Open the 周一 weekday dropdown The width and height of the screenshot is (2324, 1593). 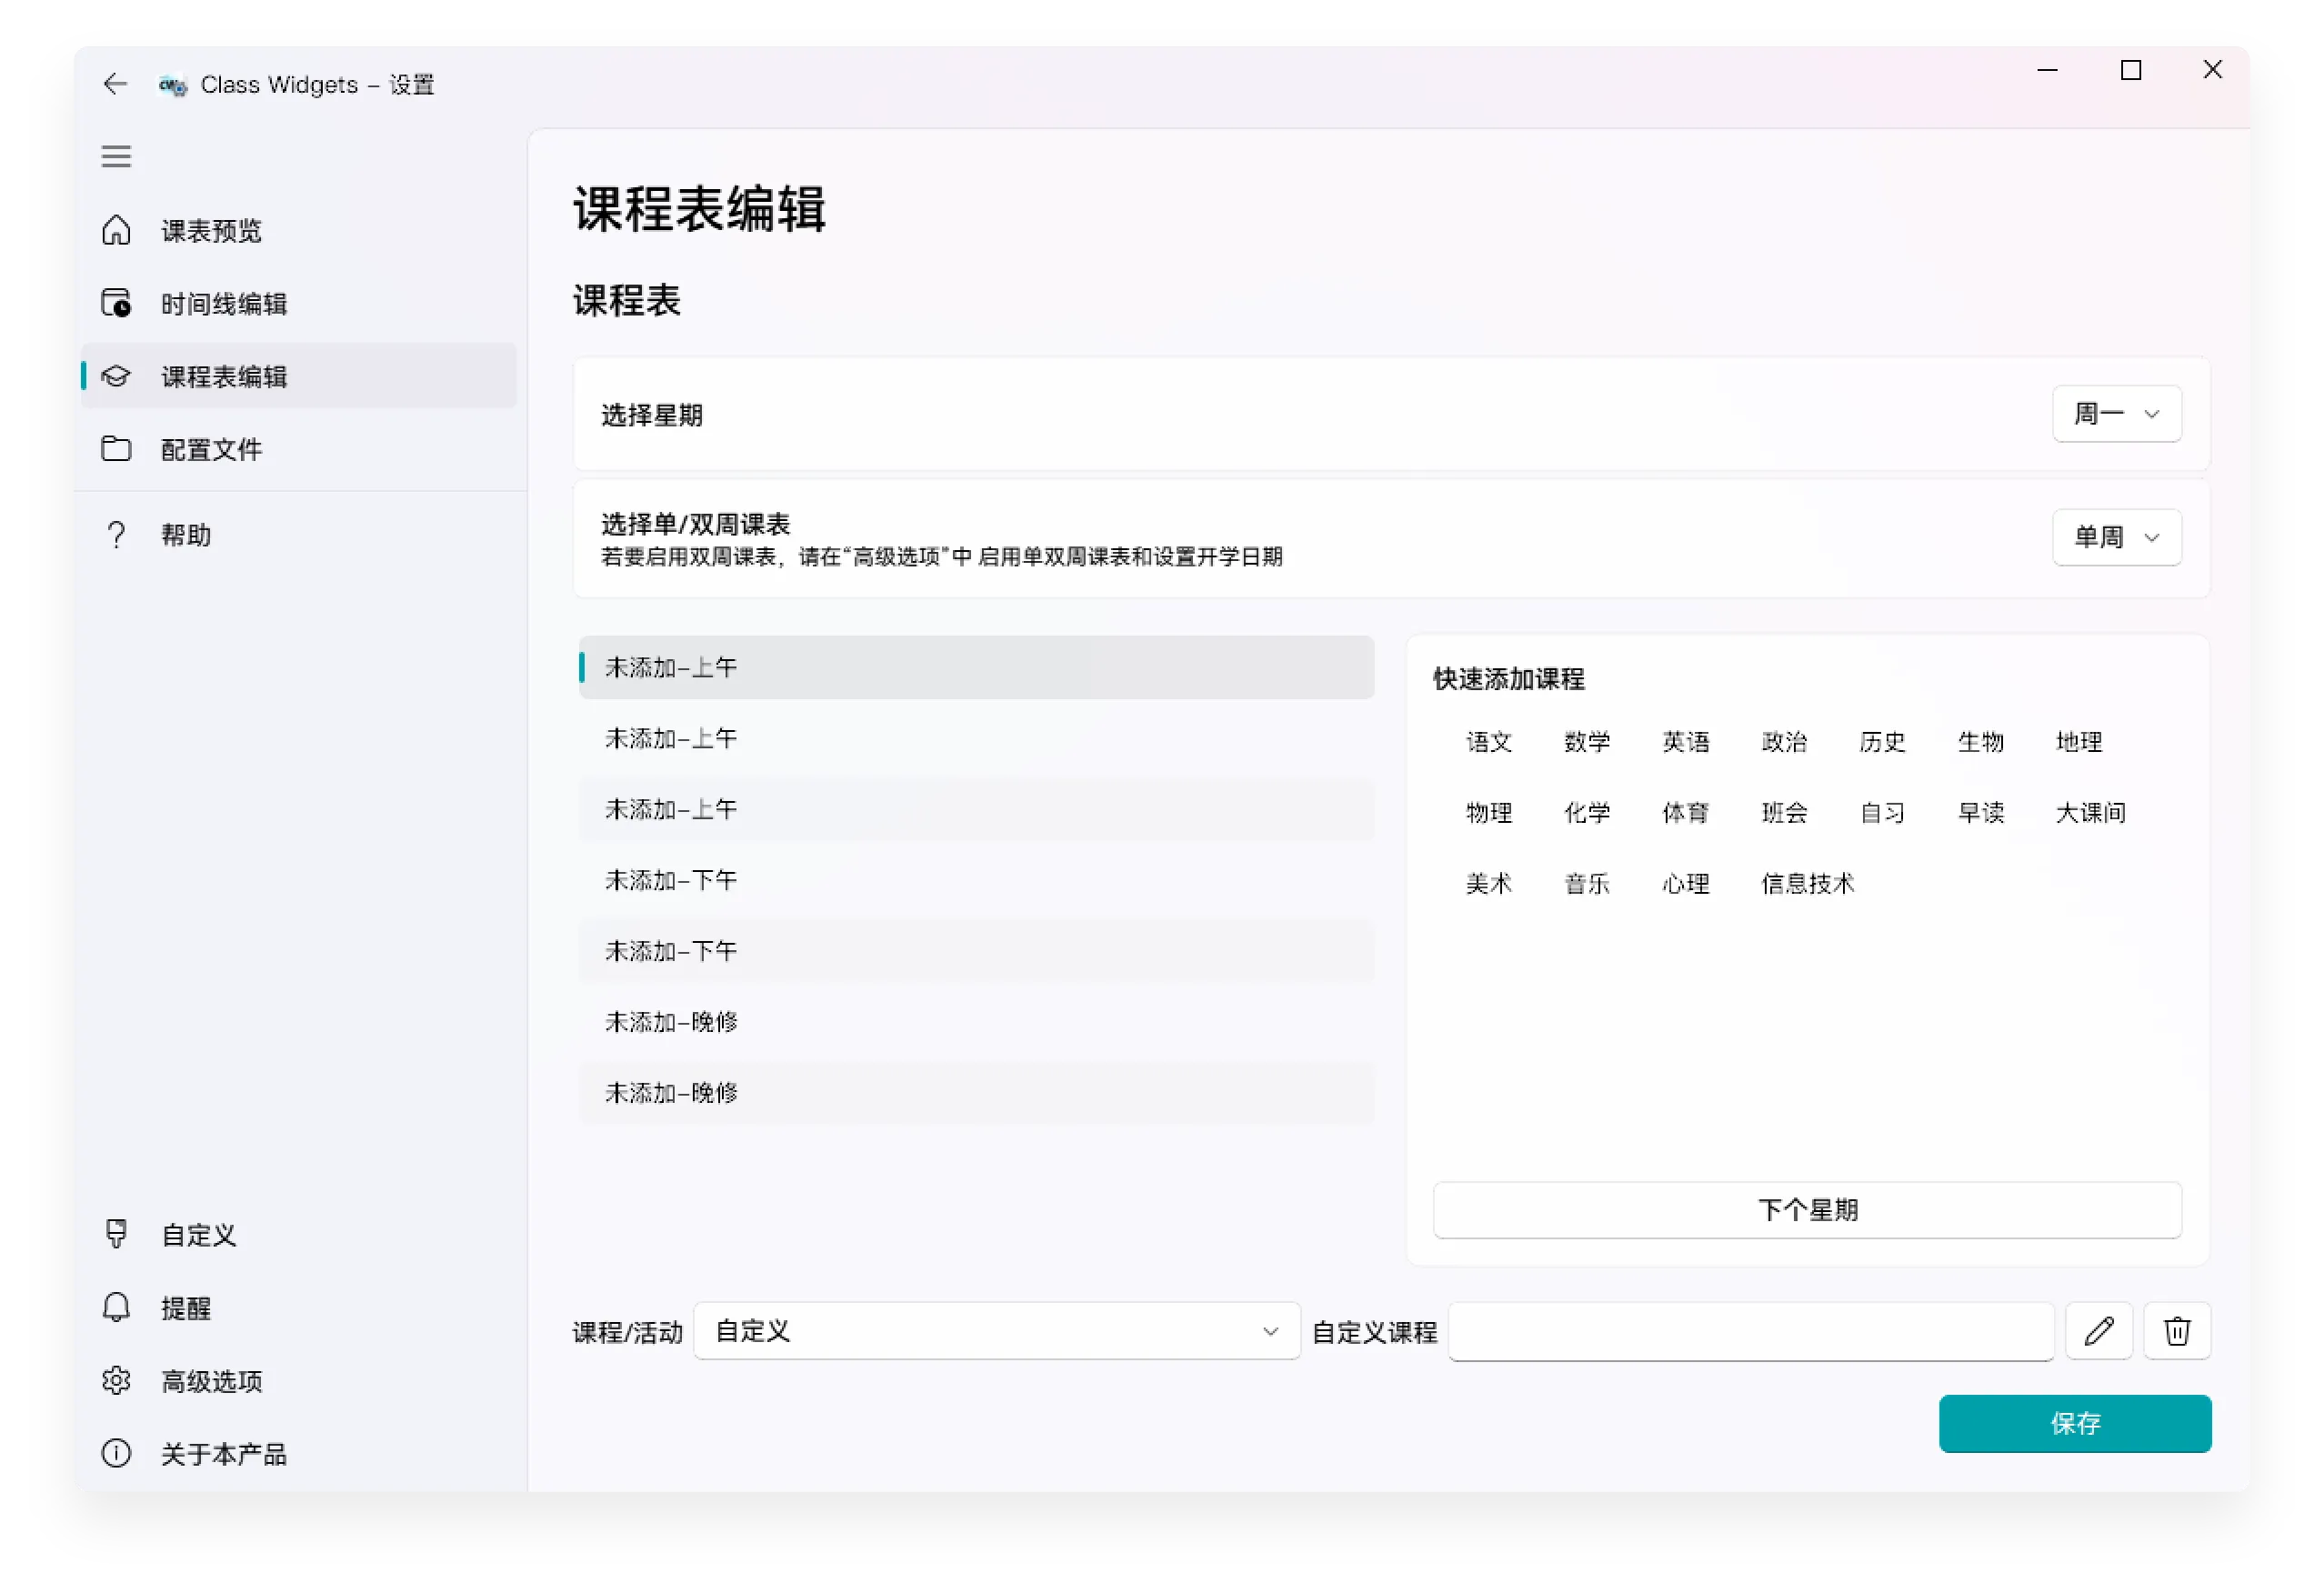2116,413
